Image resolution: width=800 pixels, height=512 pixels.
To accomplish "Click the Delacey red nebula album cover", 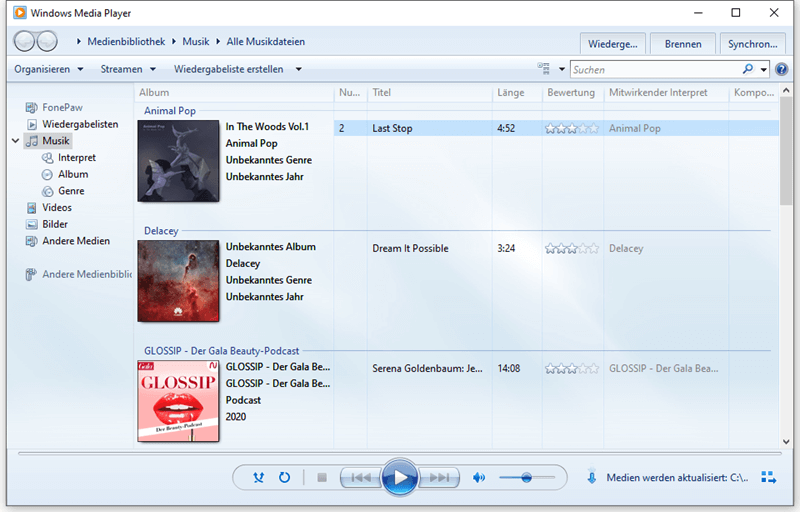I will [178, 281].
